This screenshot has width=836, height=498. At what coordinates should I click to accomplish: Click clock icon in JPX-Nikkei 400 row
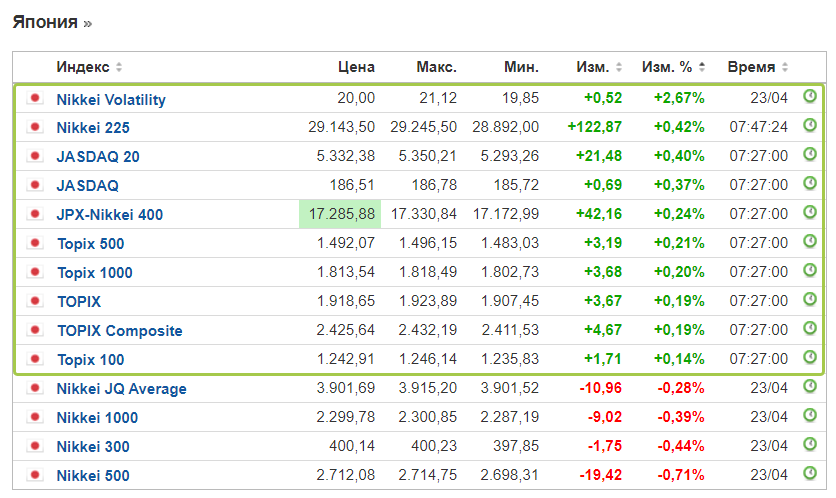[809, 212]
